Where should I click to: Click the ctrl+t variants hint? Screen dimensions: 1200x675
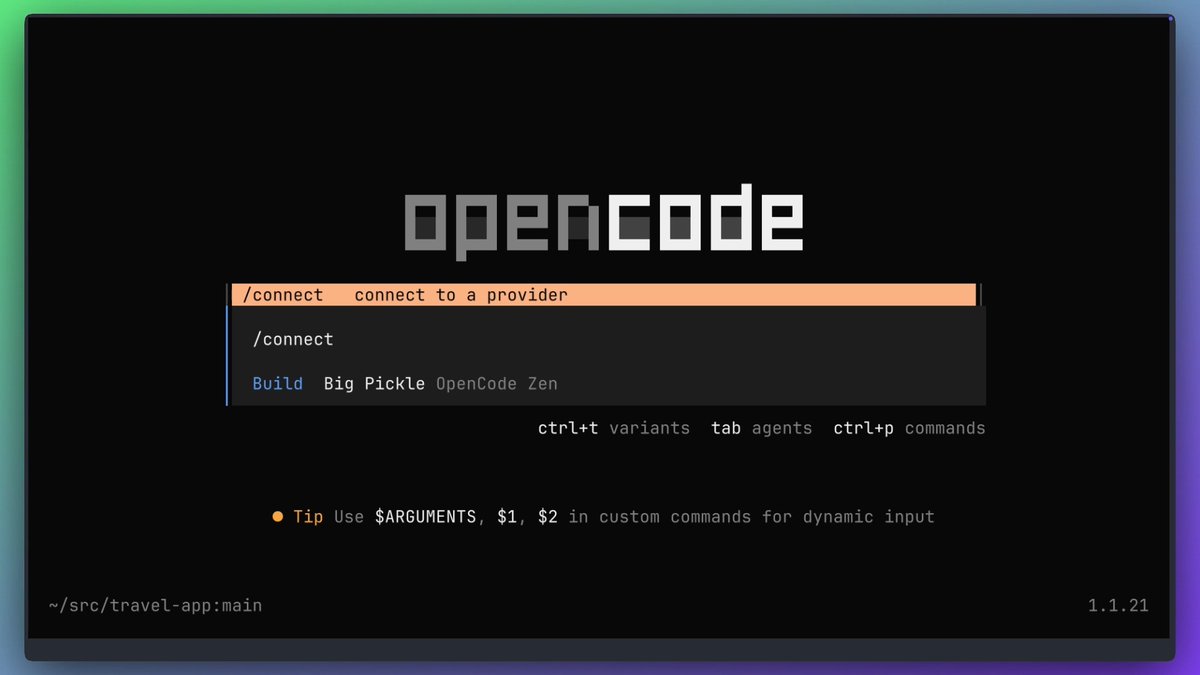coord(614,428)
